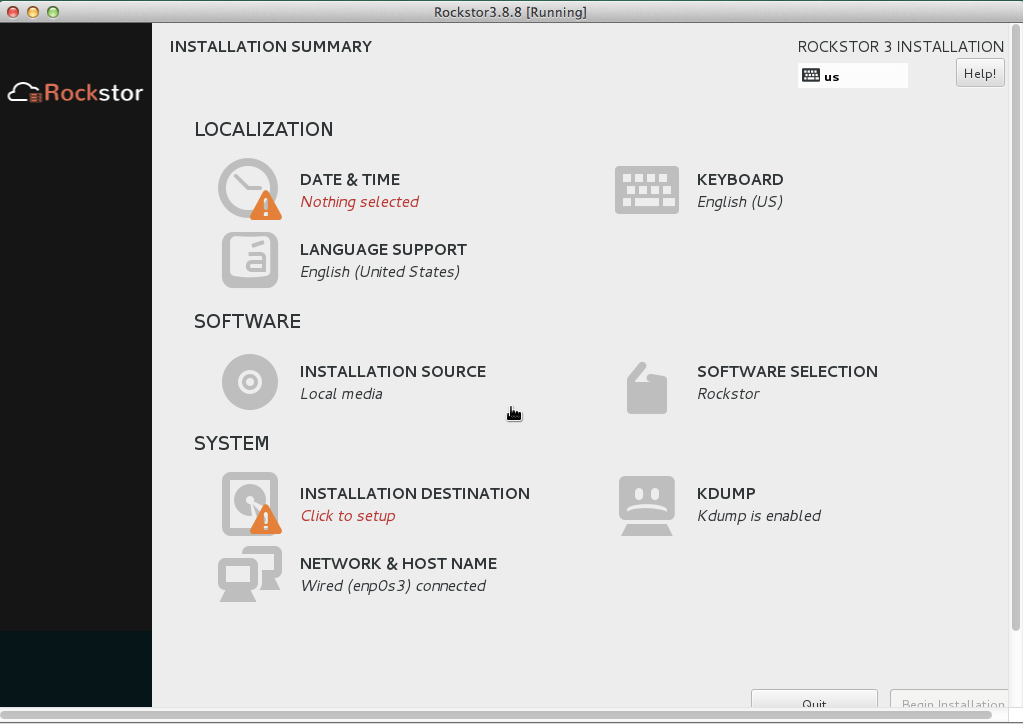Open Date & Time clock icon
The image size is (1023, 724).
(249, 189)
